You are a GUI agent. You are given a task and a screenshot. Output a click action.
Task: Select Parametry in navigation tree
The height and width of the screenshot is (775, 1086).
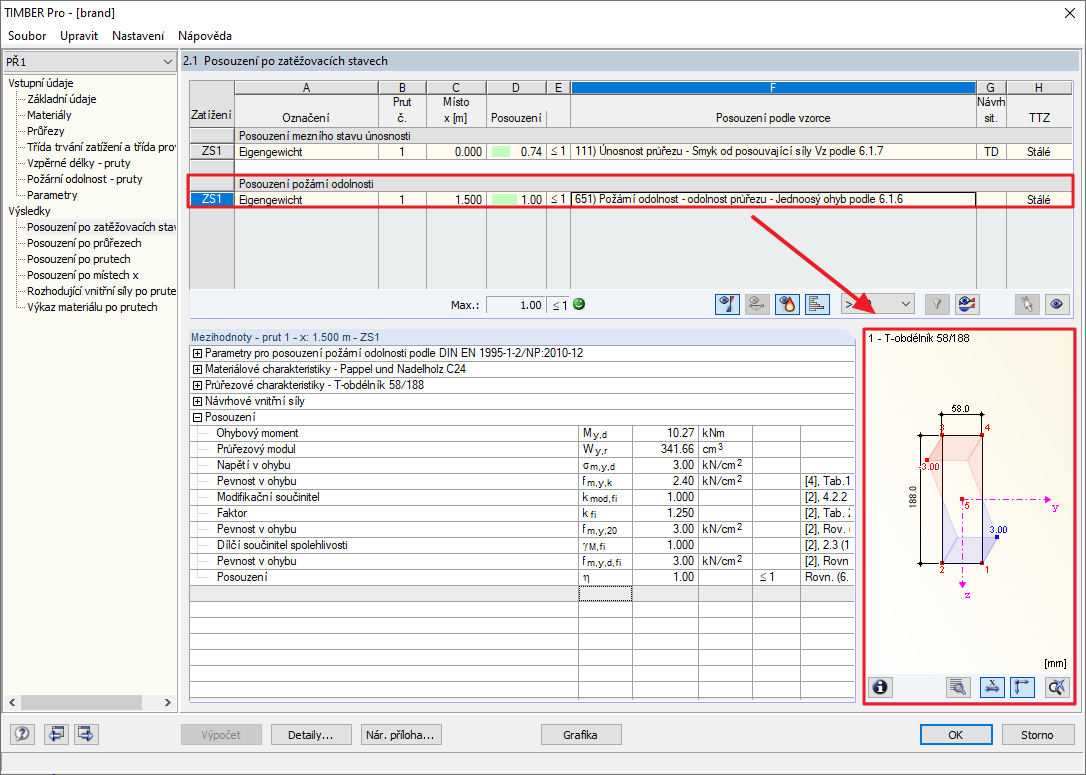(52, 195)
